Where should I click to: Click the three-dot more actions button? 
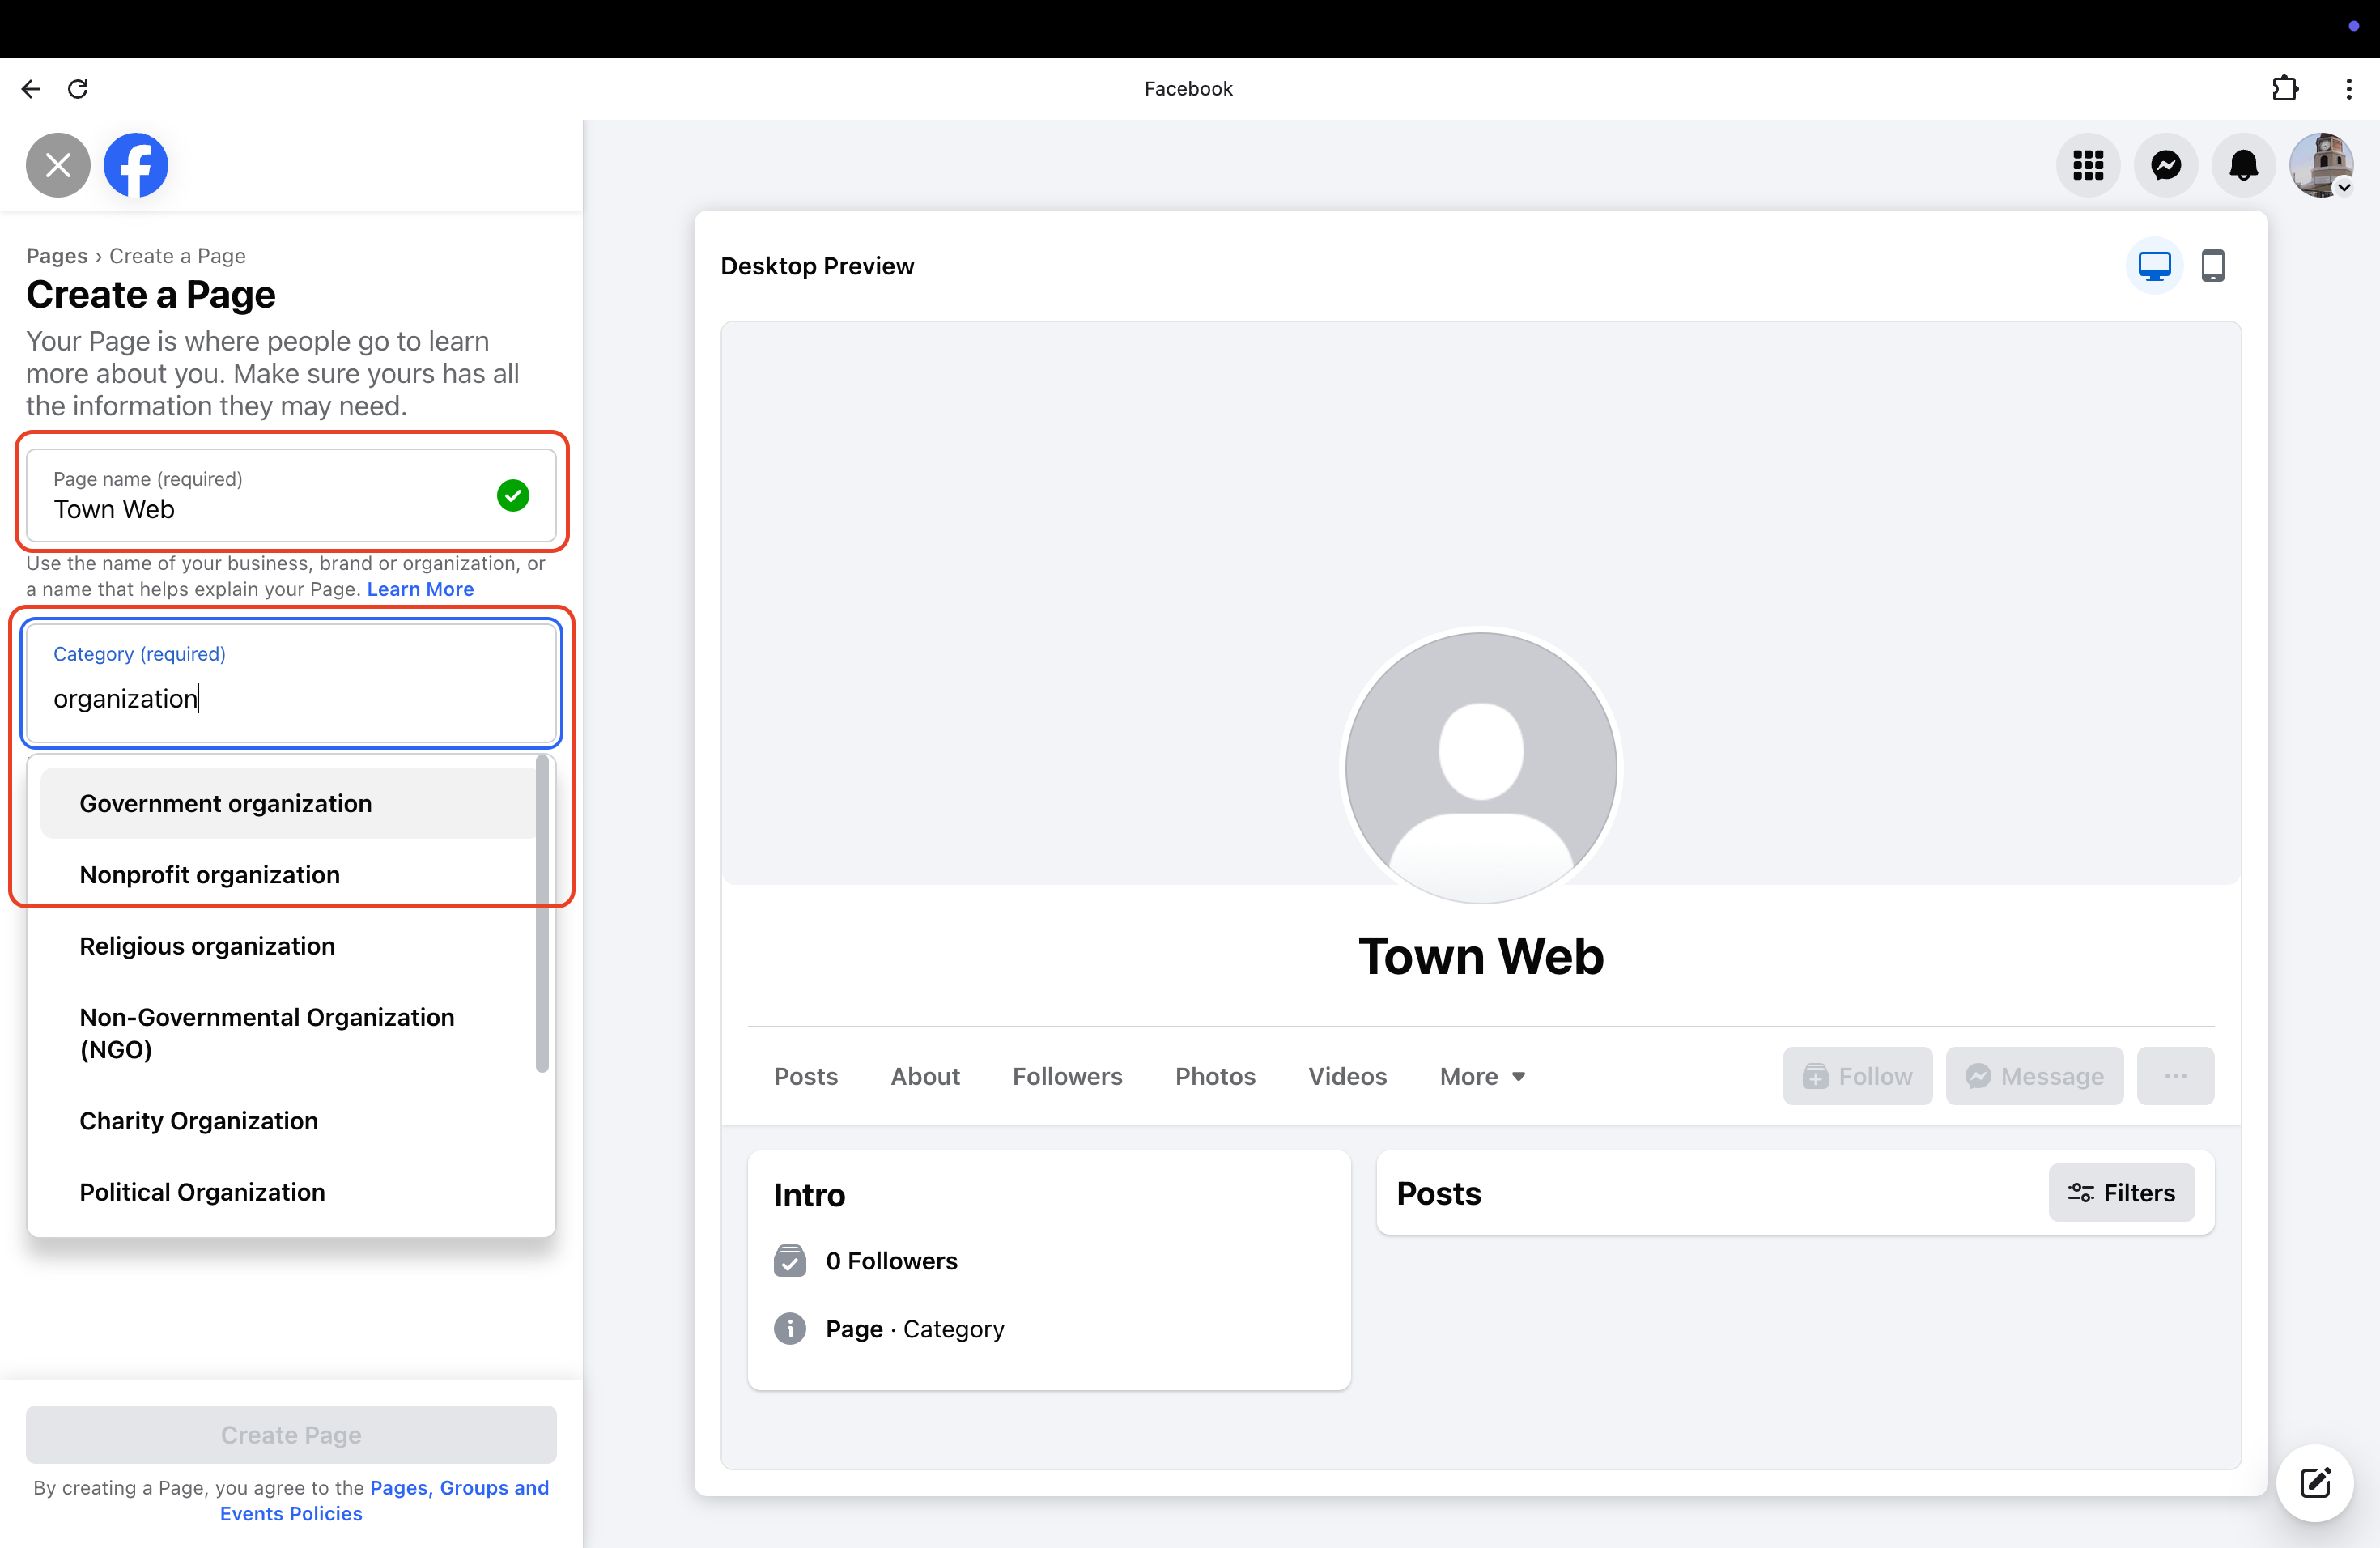(x=2175, y=1076)
